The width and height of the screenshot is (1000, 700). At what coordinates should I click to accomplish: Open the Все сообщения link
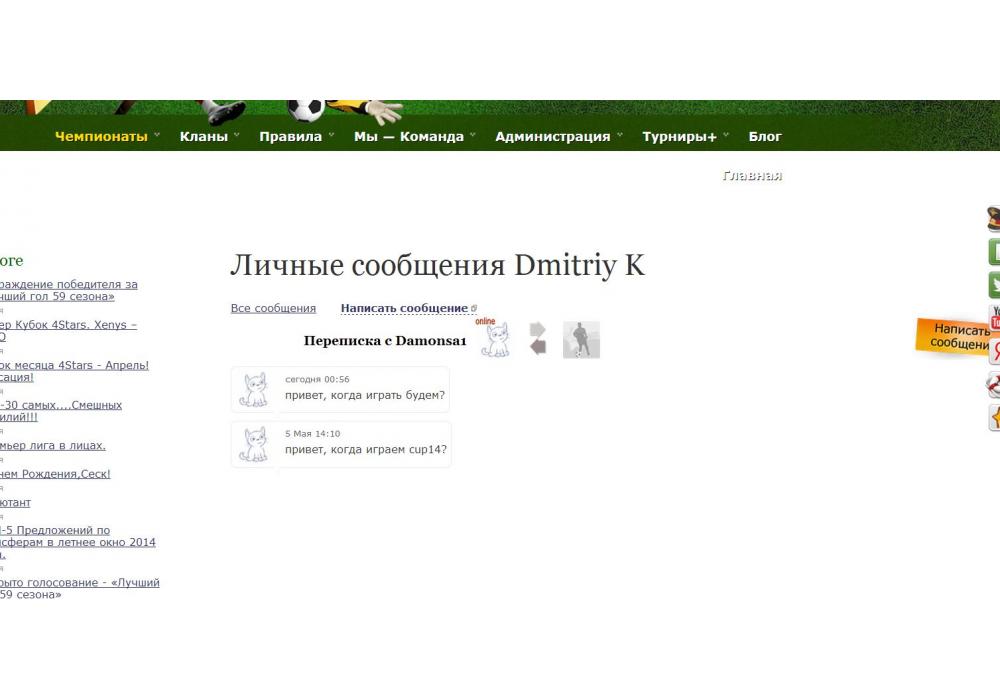(x=273, y=308)
